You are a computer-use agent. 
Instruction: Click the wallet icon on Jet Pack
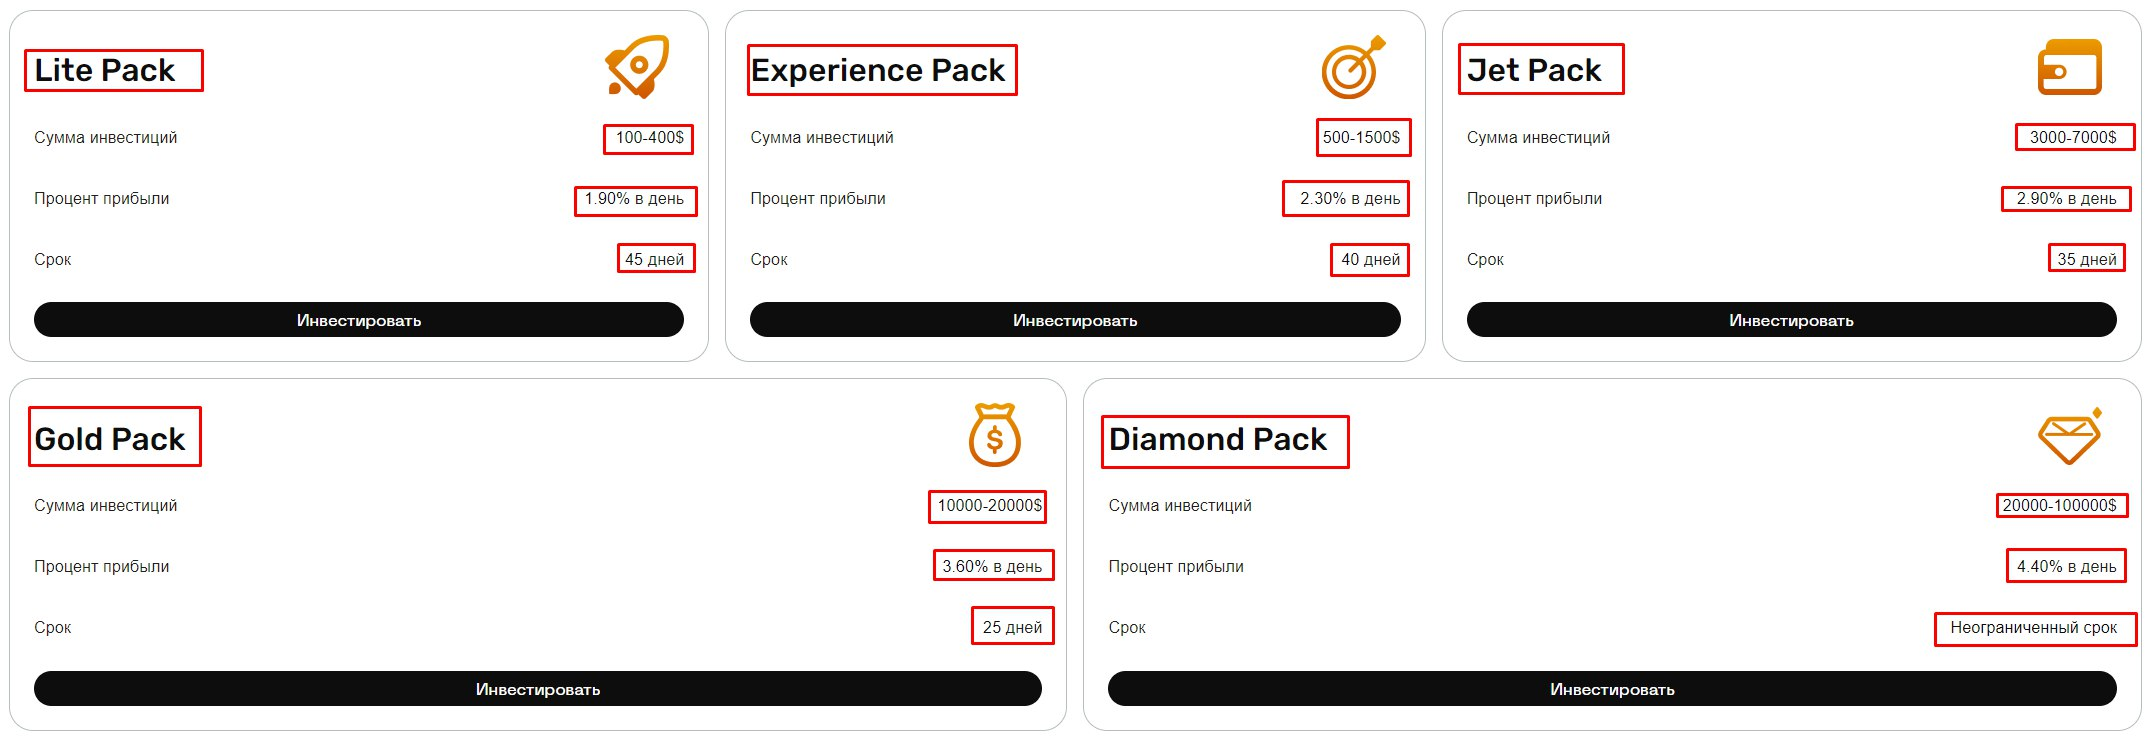2069,68
